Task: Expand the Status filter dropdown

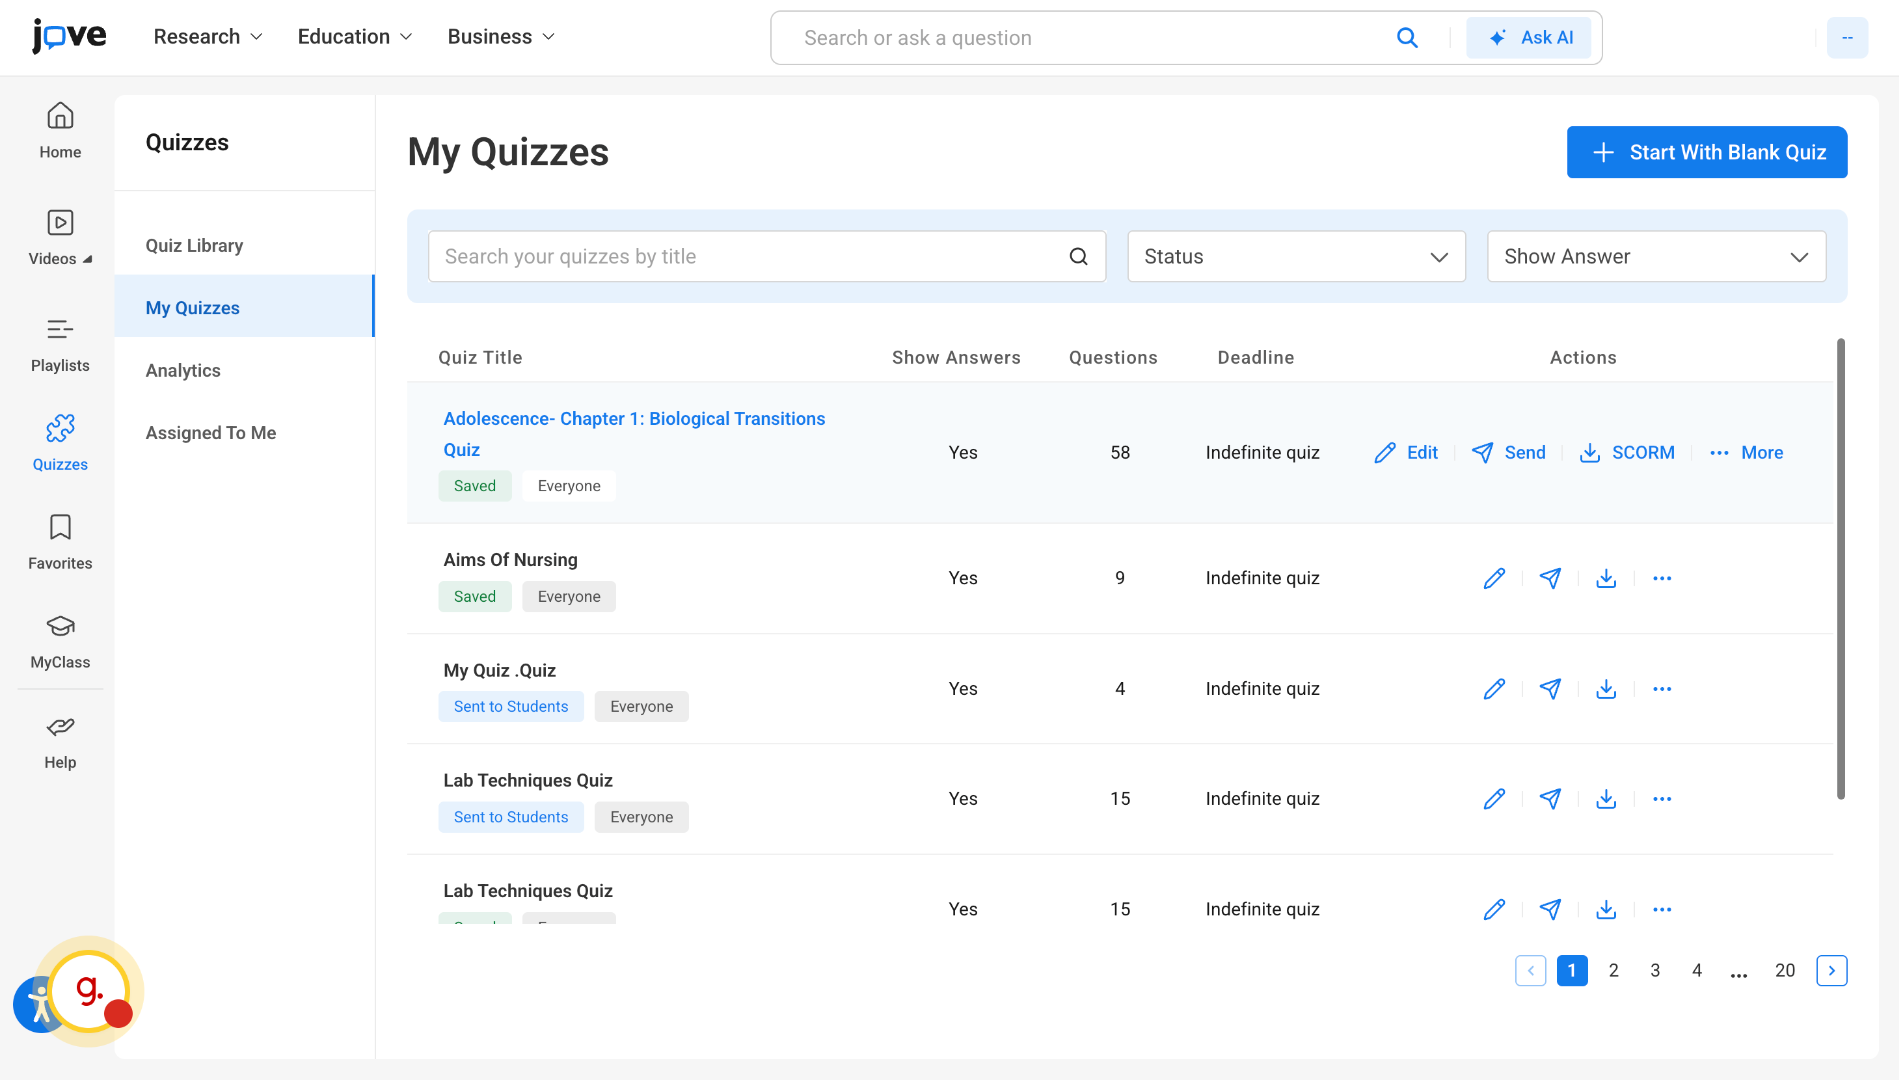Action: pyautogui.click(x=1296, y=257)
